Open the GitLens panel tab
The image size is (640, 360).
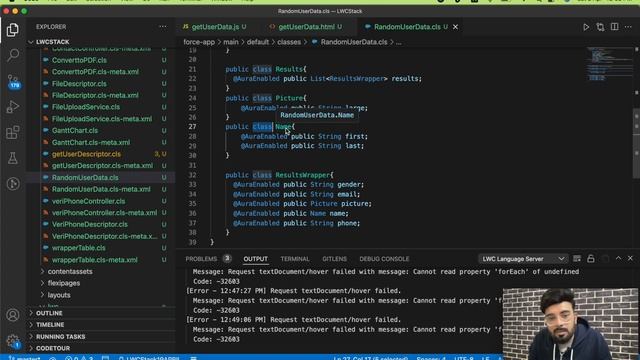pos(334,259)
